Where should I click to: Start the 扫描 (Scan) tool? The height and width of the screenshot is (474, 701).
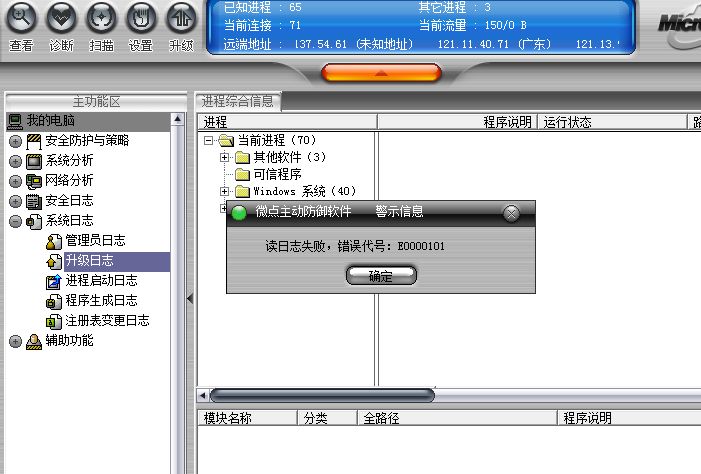pyautogui.click(x=101, y=18)
